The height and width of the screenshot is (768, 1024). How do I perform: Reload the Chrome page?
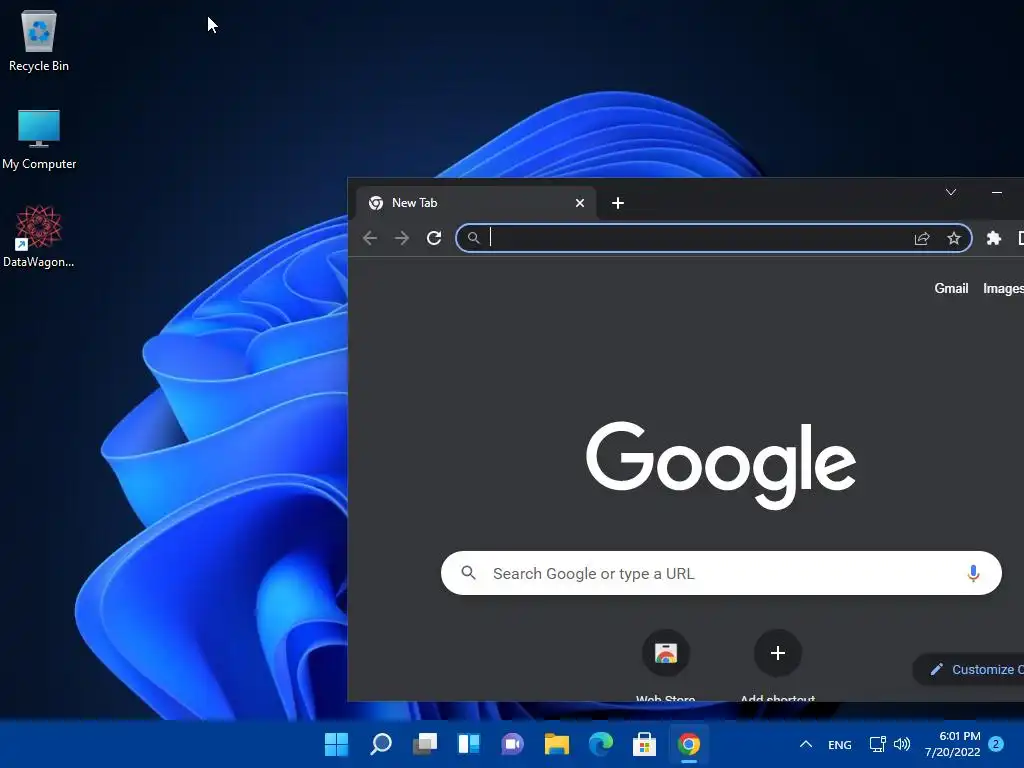[434, 238]
